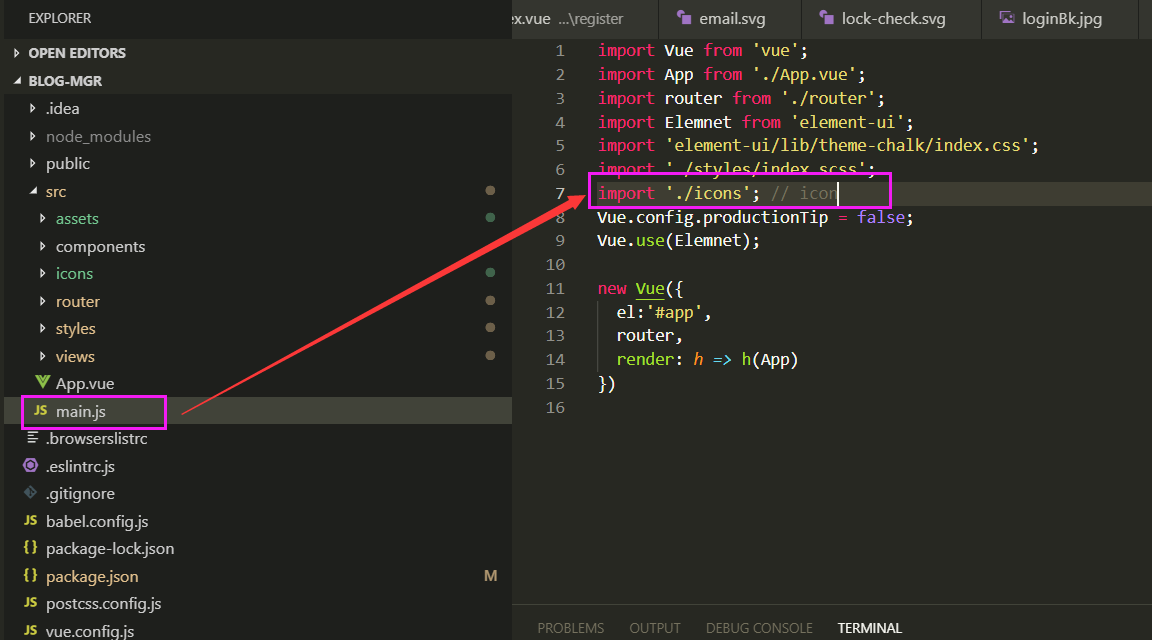The height and width of the screenshot is (640, 1152).
Task: Click the Vue.use(Elemnet) code line
Action: 679,240
